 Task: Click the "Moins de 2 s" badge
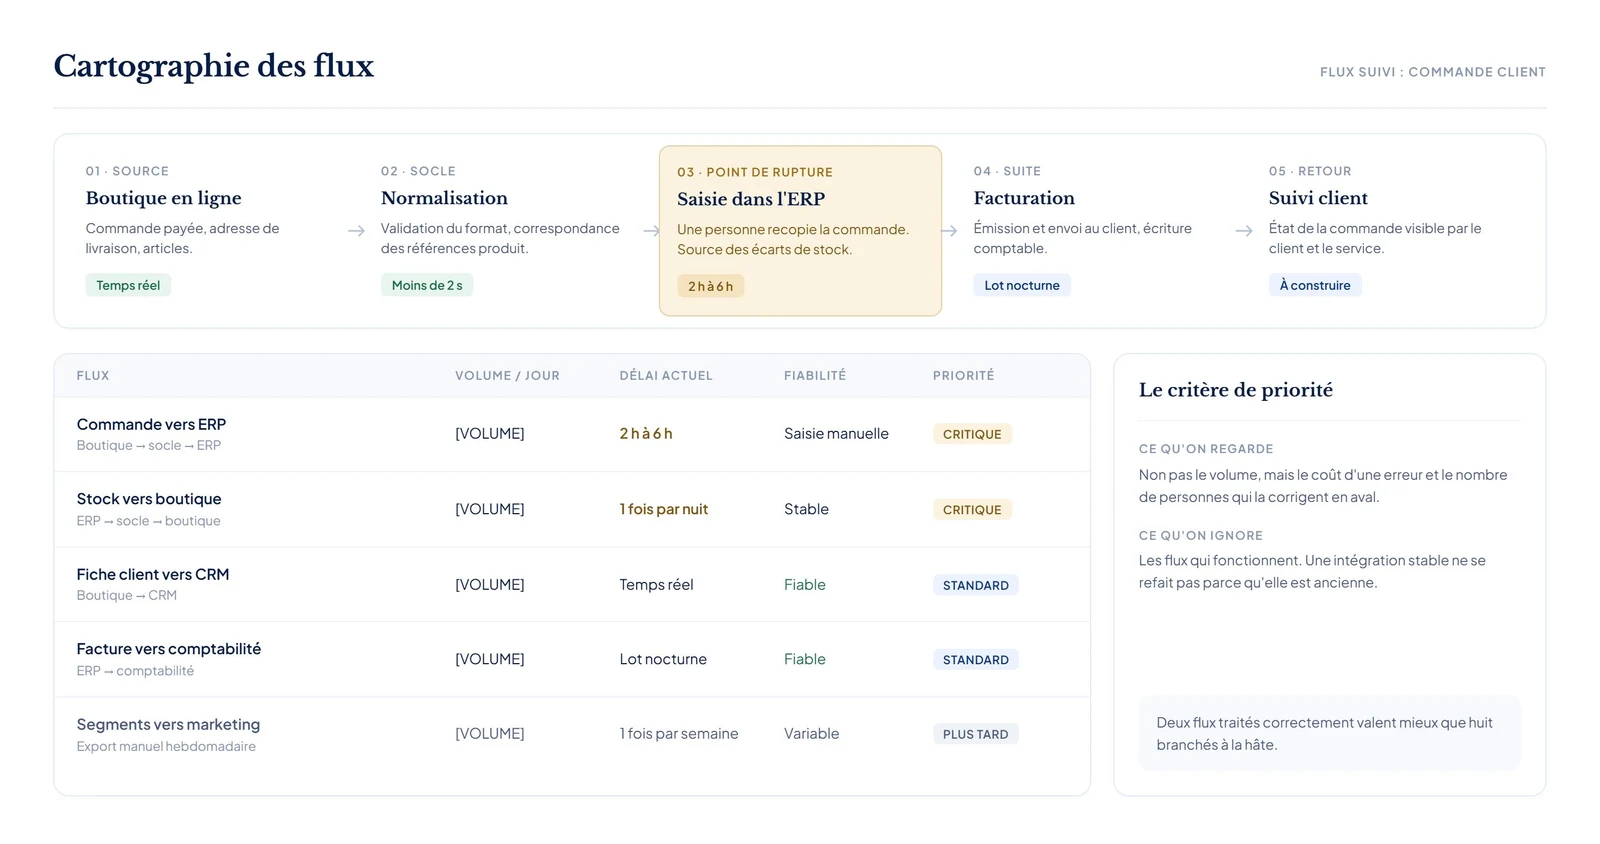[427, 285]
